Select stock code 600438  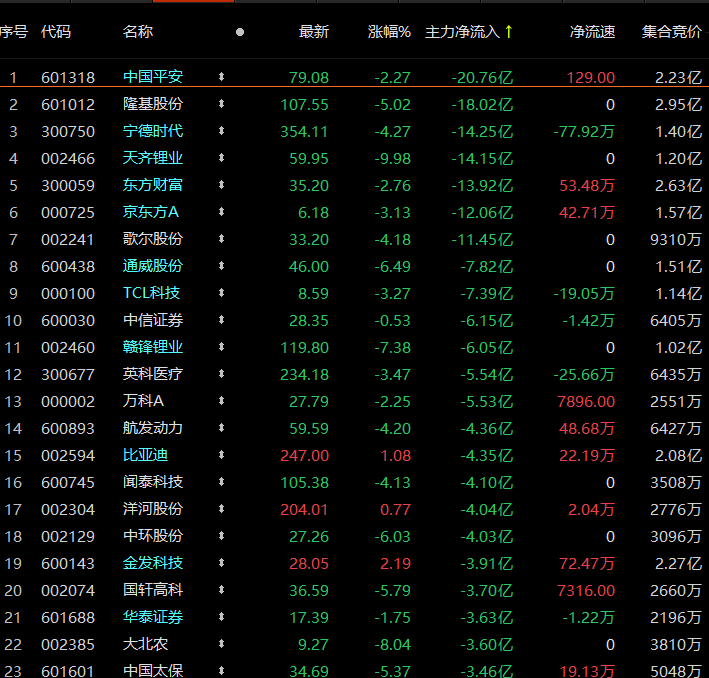[x=68, y=267]
